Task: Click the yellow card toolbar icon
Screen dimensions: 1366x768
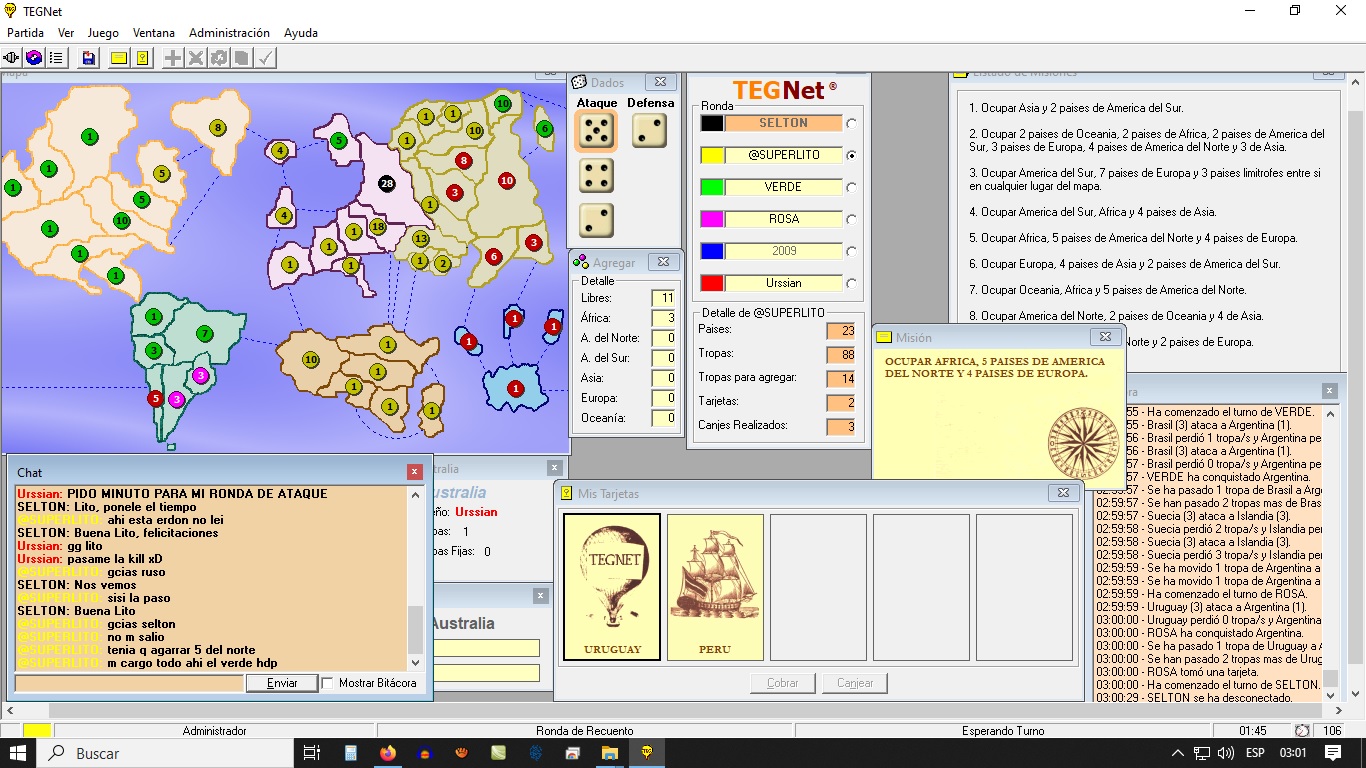Action: pyautogui.click(x=119, y=58)
